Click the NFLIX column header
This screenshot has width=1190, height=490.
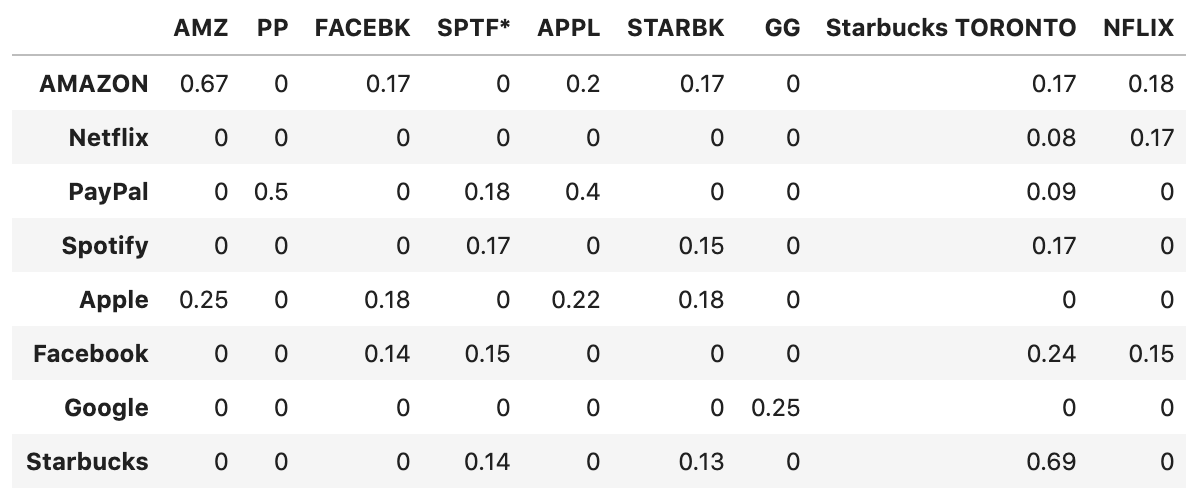tap(1138, 28)
